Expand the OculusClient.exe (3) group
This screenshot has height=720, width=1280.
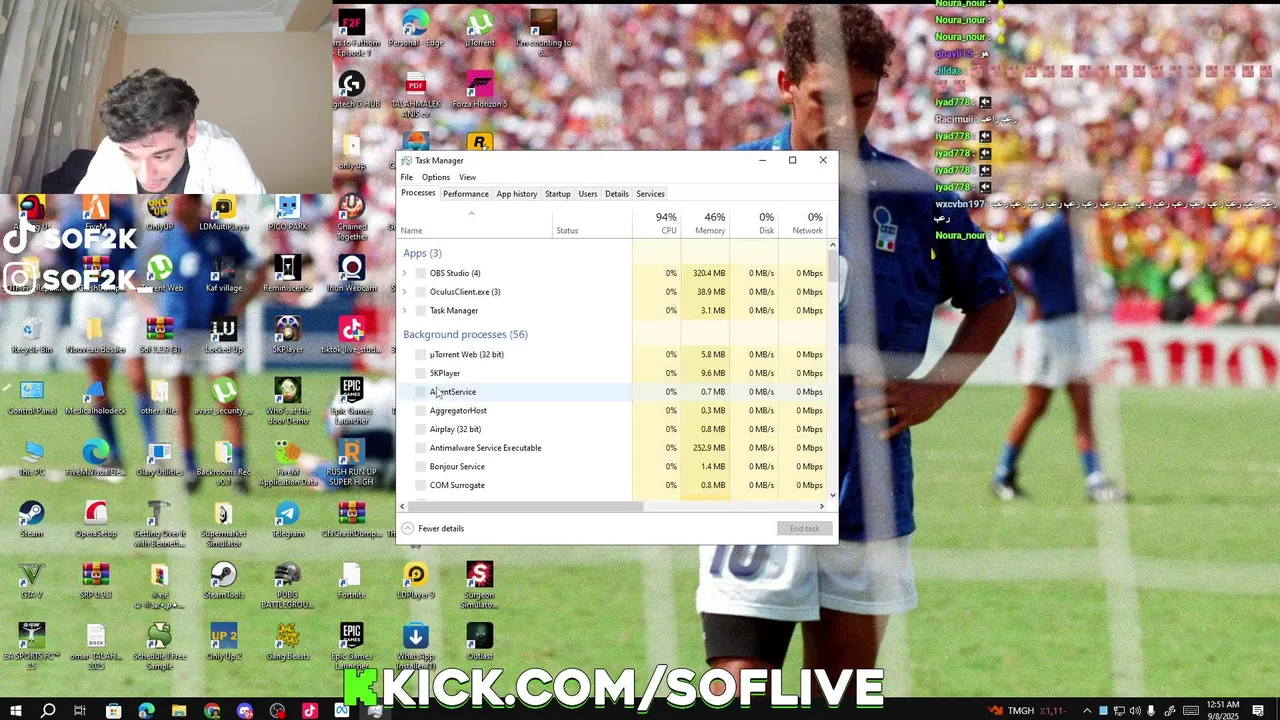click(404, 292)
